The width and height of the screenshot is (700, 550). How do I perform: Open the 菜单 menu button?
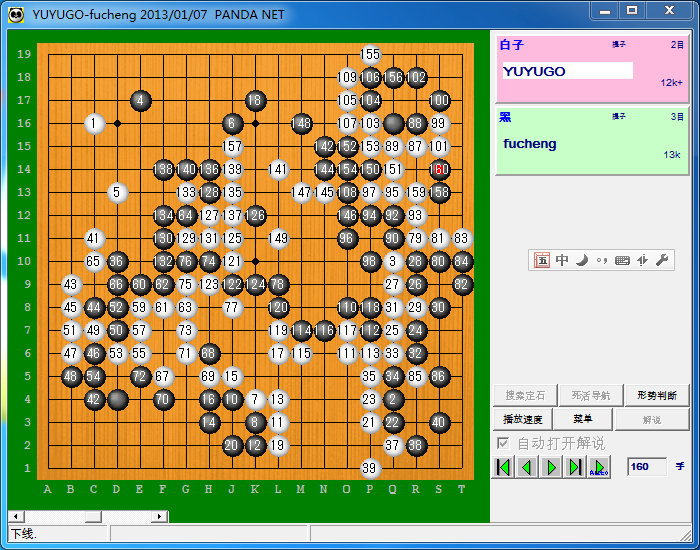(583, 419)
